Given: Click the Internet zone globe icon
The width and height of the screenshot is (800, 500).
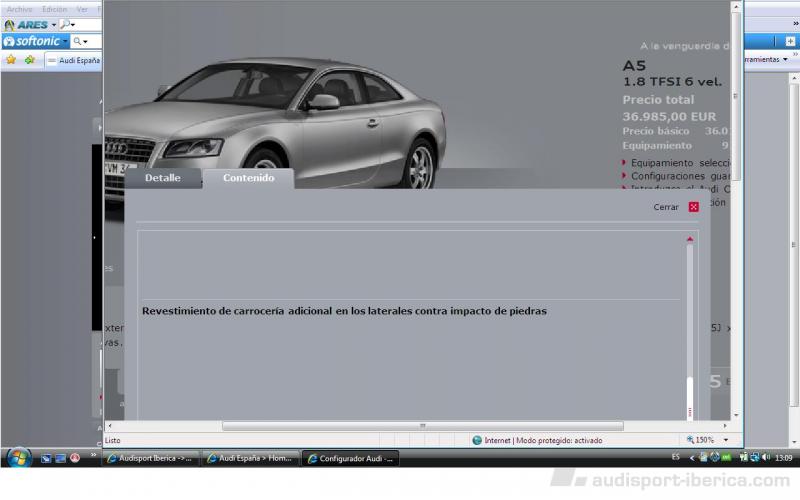Looking at the screenshot, I should 477,440.
